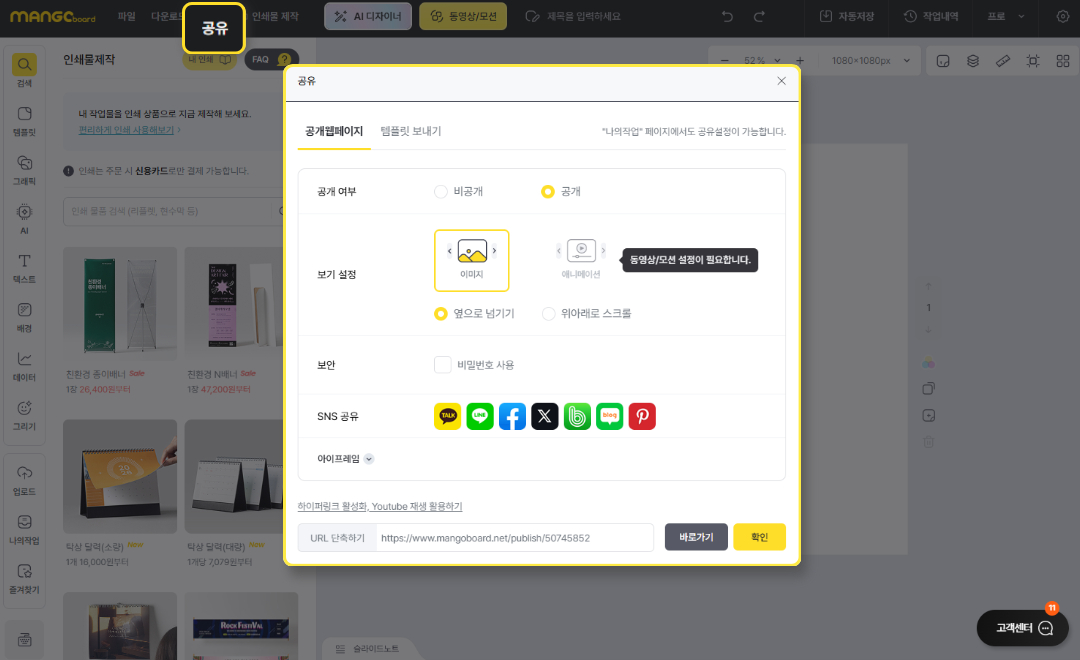Enable the 비밀번호 사용 checkbox
This screenshot has height=660, width=1080.
tap(443, 365)
